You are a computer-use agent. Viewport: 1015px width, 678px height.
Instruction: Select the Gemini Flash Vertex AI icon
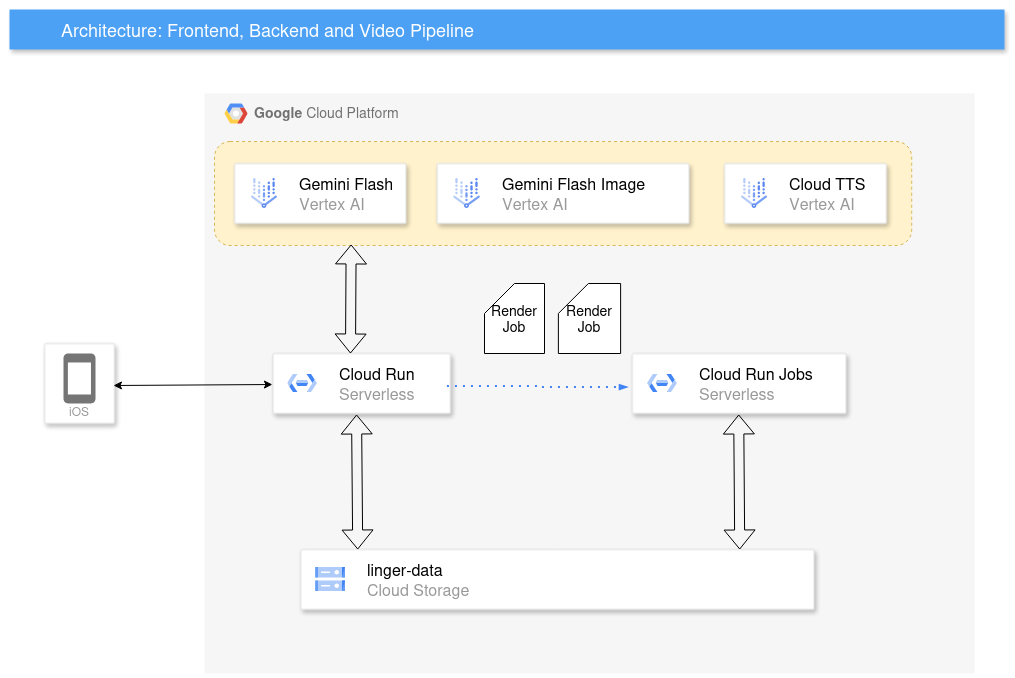[x=264, y=193]
